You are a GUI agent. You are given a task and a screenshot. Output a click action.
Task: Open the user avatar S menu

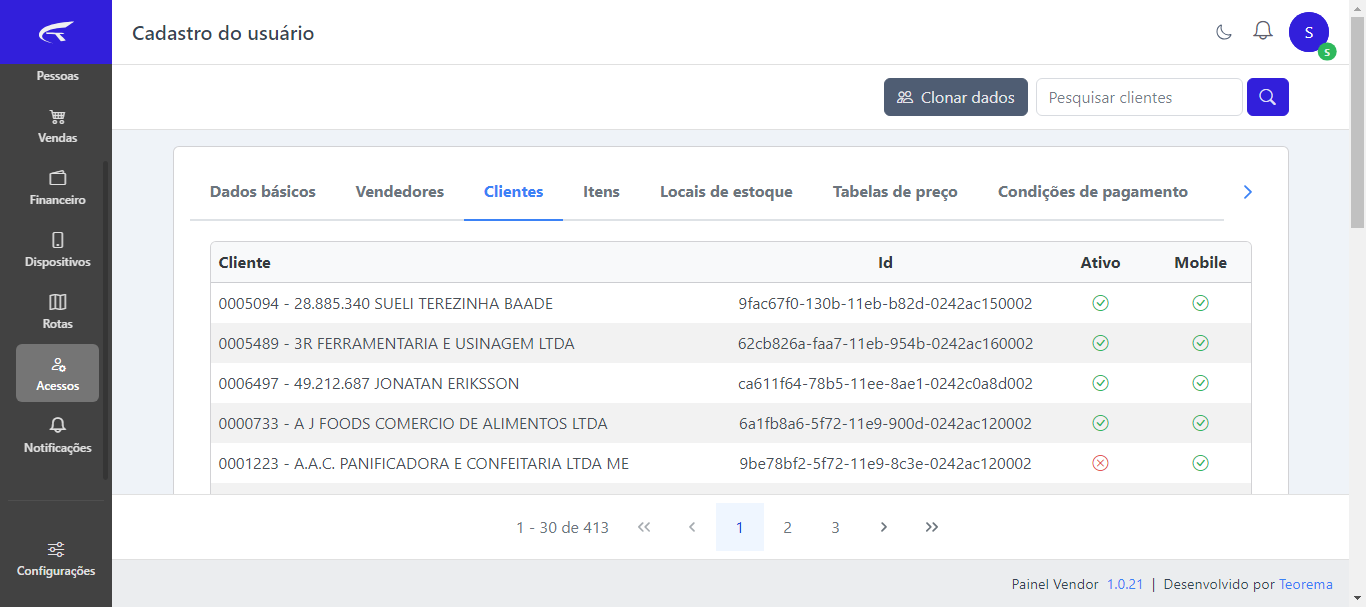(x=1309, y=32)
